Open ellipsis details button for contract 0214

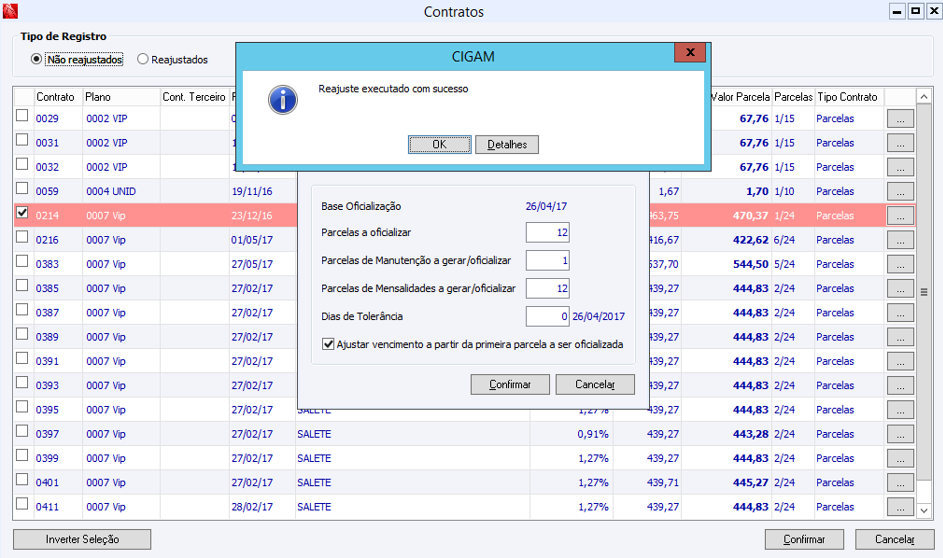click(900, 216)
